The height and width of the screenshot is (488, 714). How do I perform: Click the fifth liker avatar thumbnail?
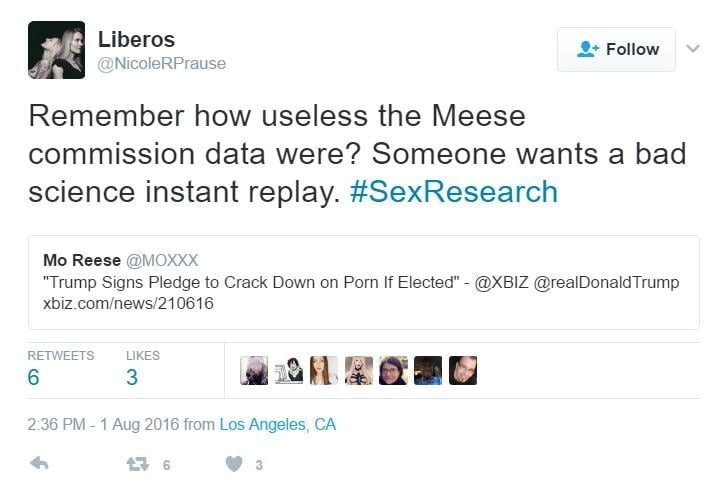393,370
